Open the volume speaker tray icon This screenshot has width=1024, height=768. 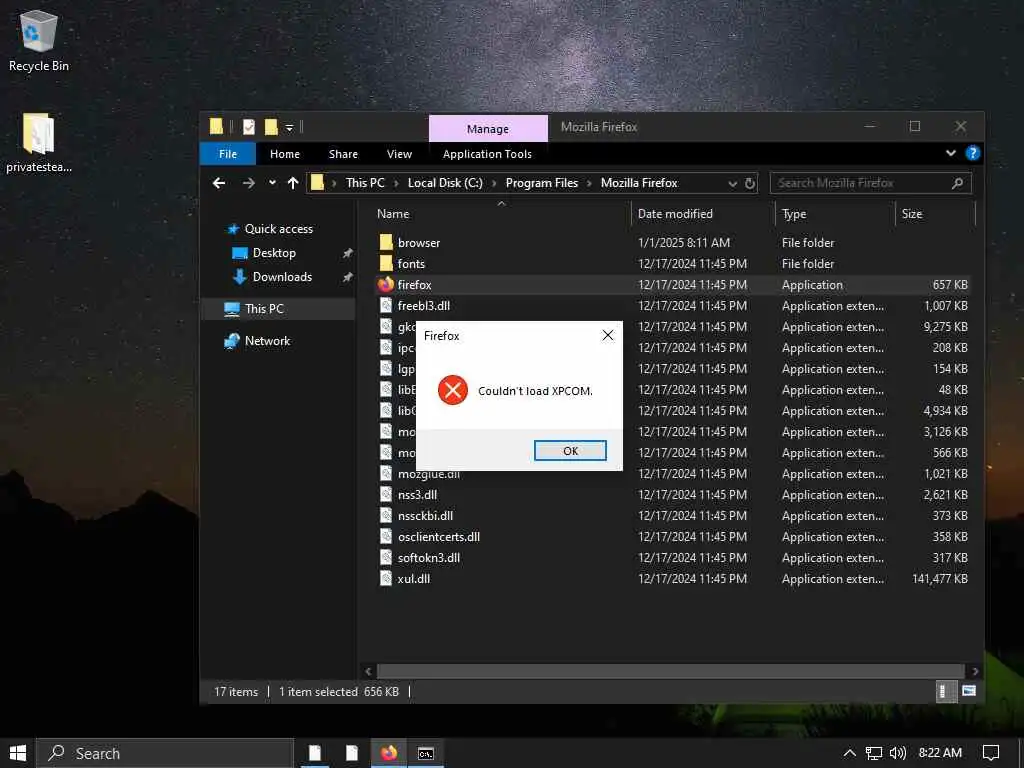(x=897, y=753)
